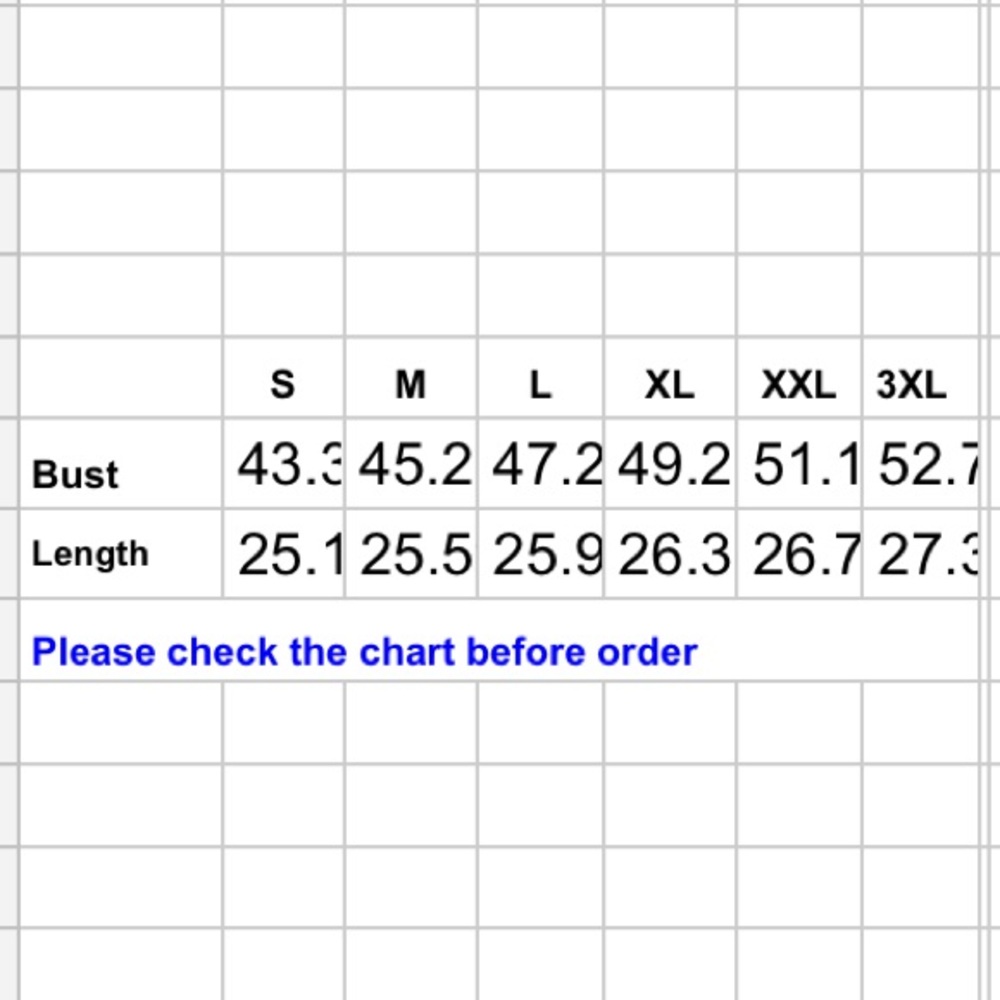
Task: Click Bust value 47.2 for size L
Action: (545, 465)
